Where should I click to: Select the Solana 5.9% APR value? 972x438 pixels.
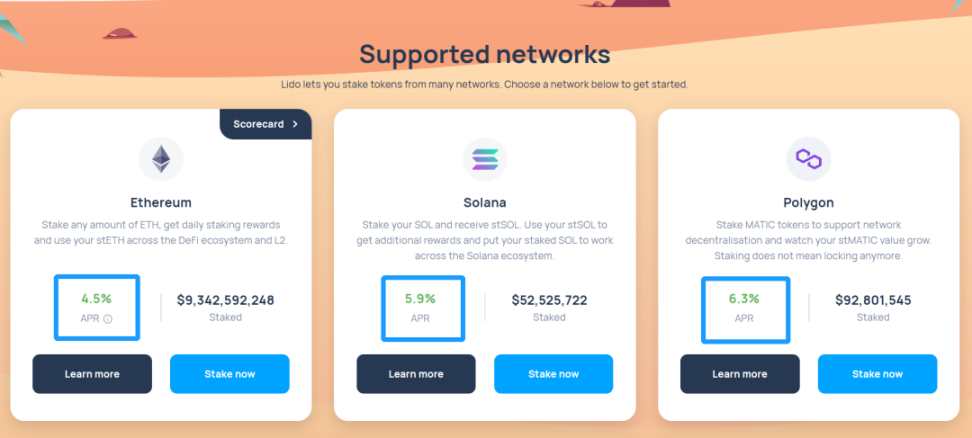[x=420, y=298]
